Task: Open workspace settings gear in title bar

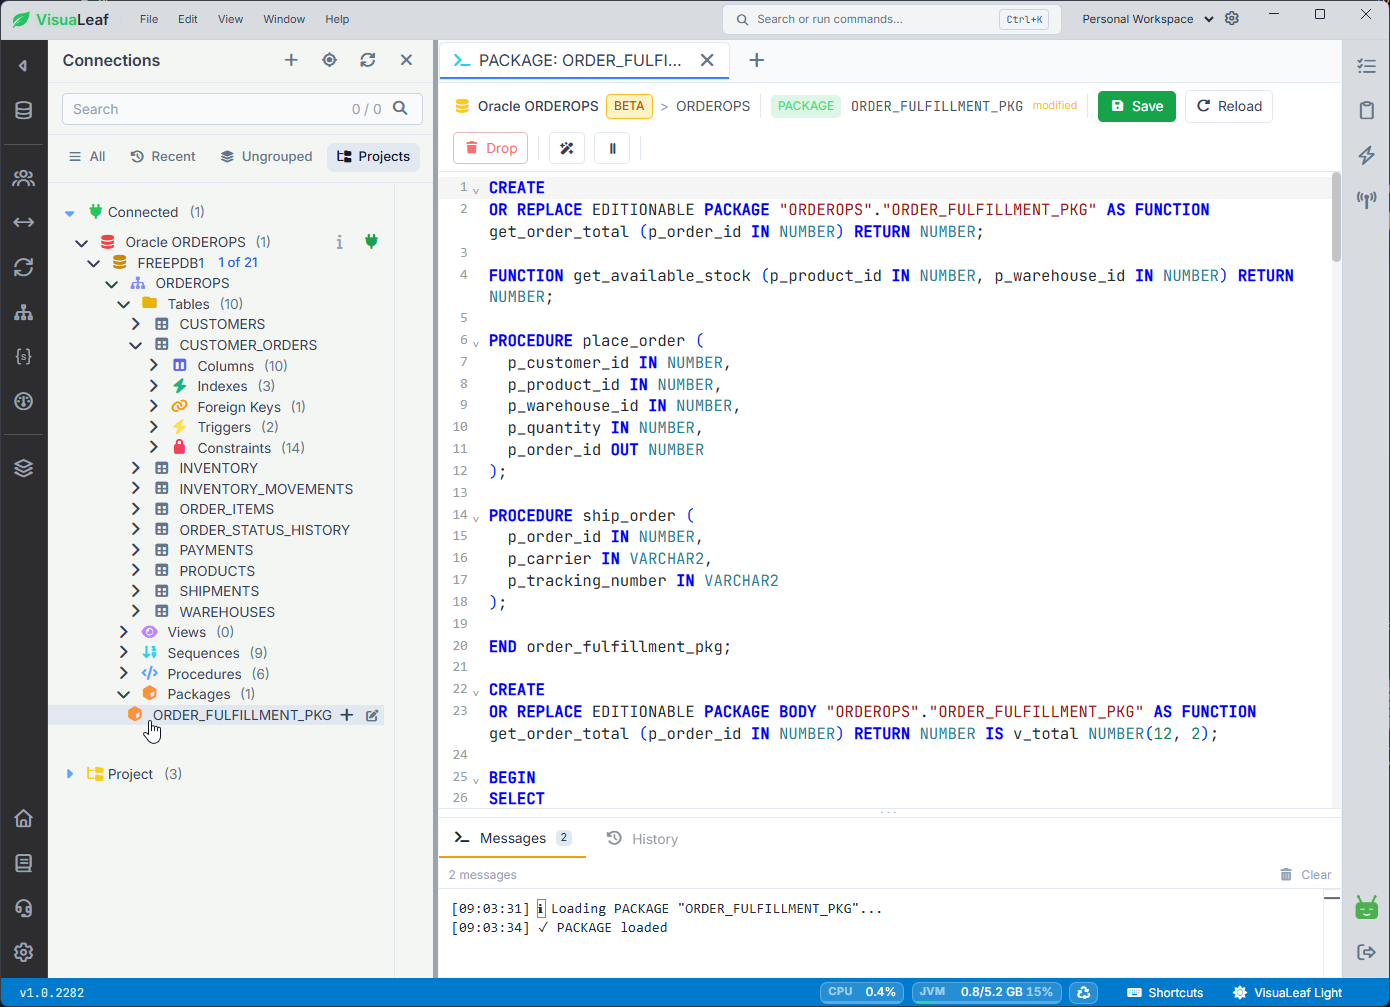Action: point(1232,18)
